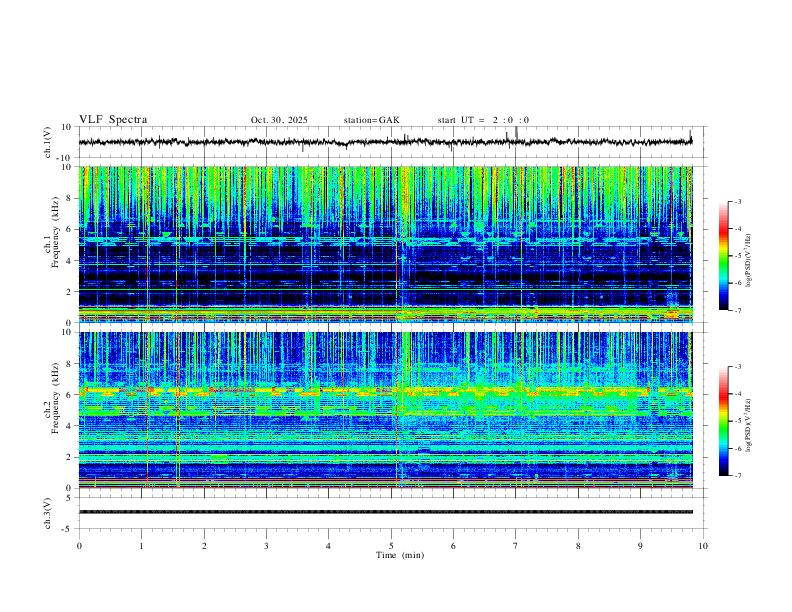Click inside the ch.2 spectrogram panel
This screenshot has width=792, height=612.
pos(385,410)
